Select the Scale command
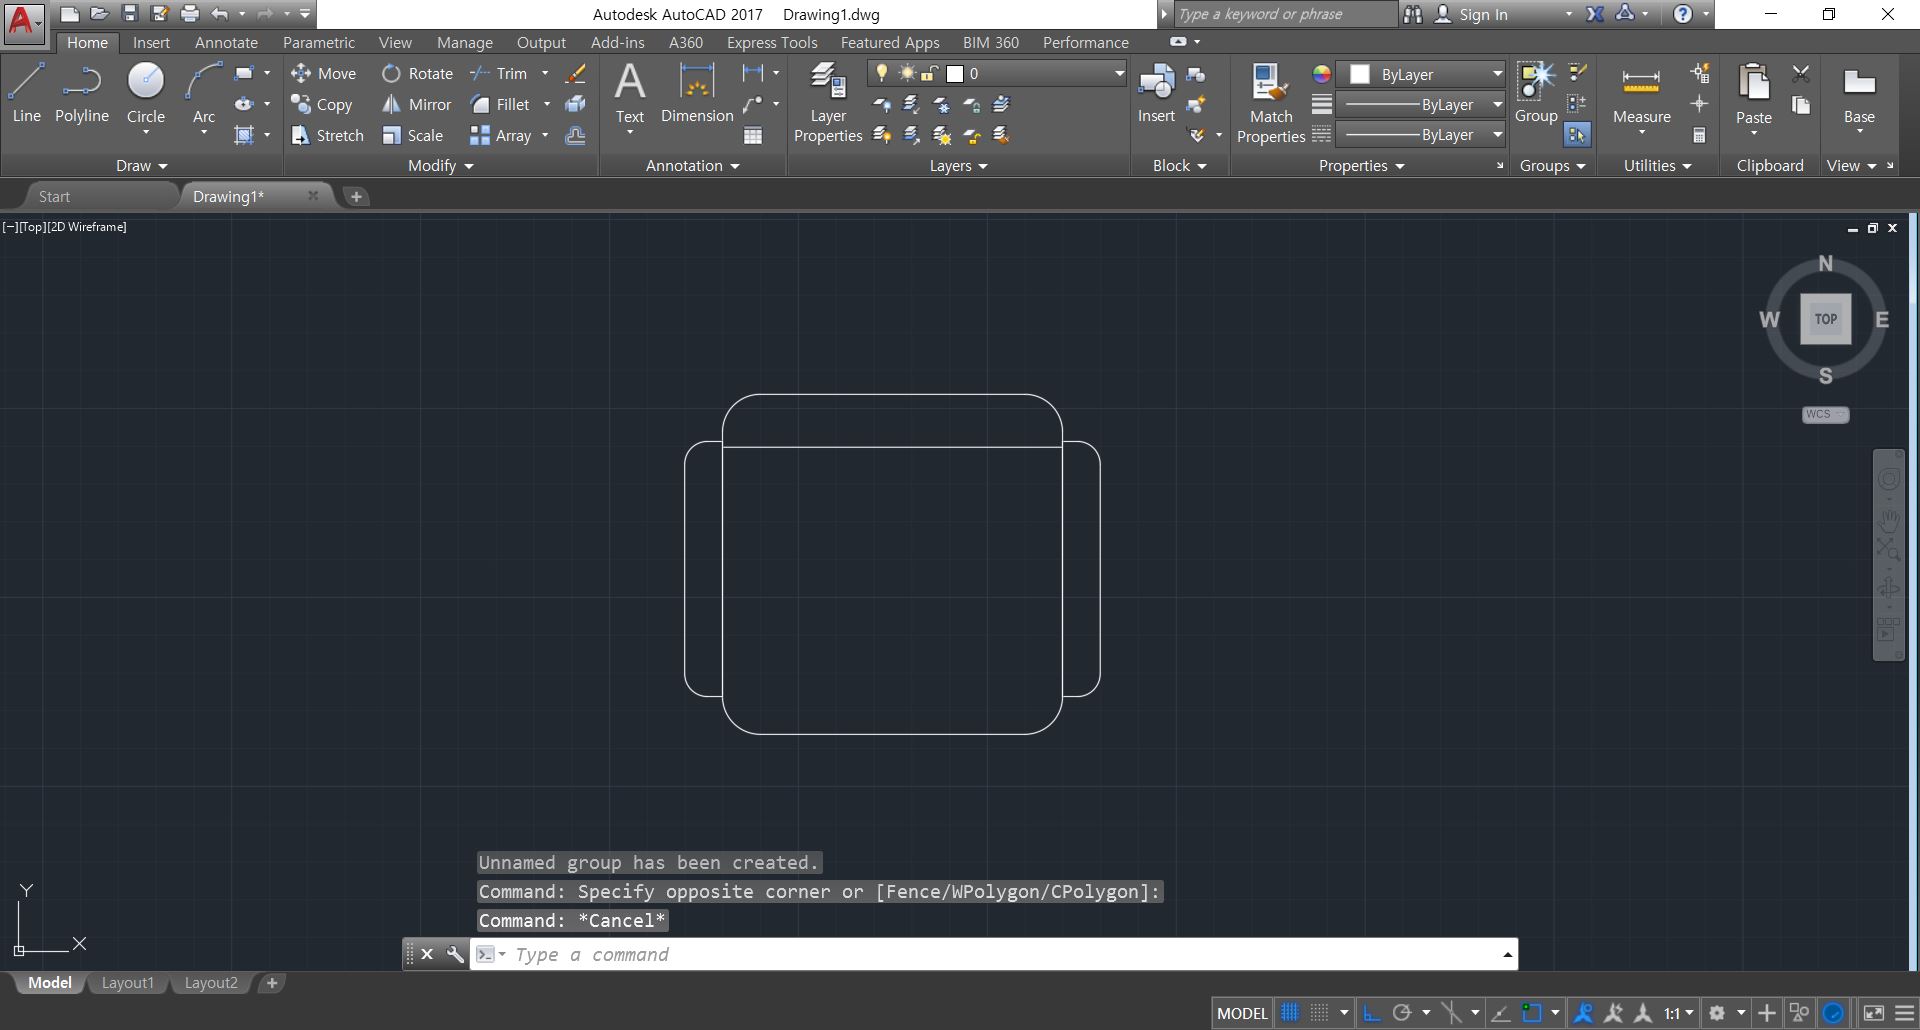The width and height of the screenshot is (1920, 1030). pyautogui.click(x=412, y=135)
